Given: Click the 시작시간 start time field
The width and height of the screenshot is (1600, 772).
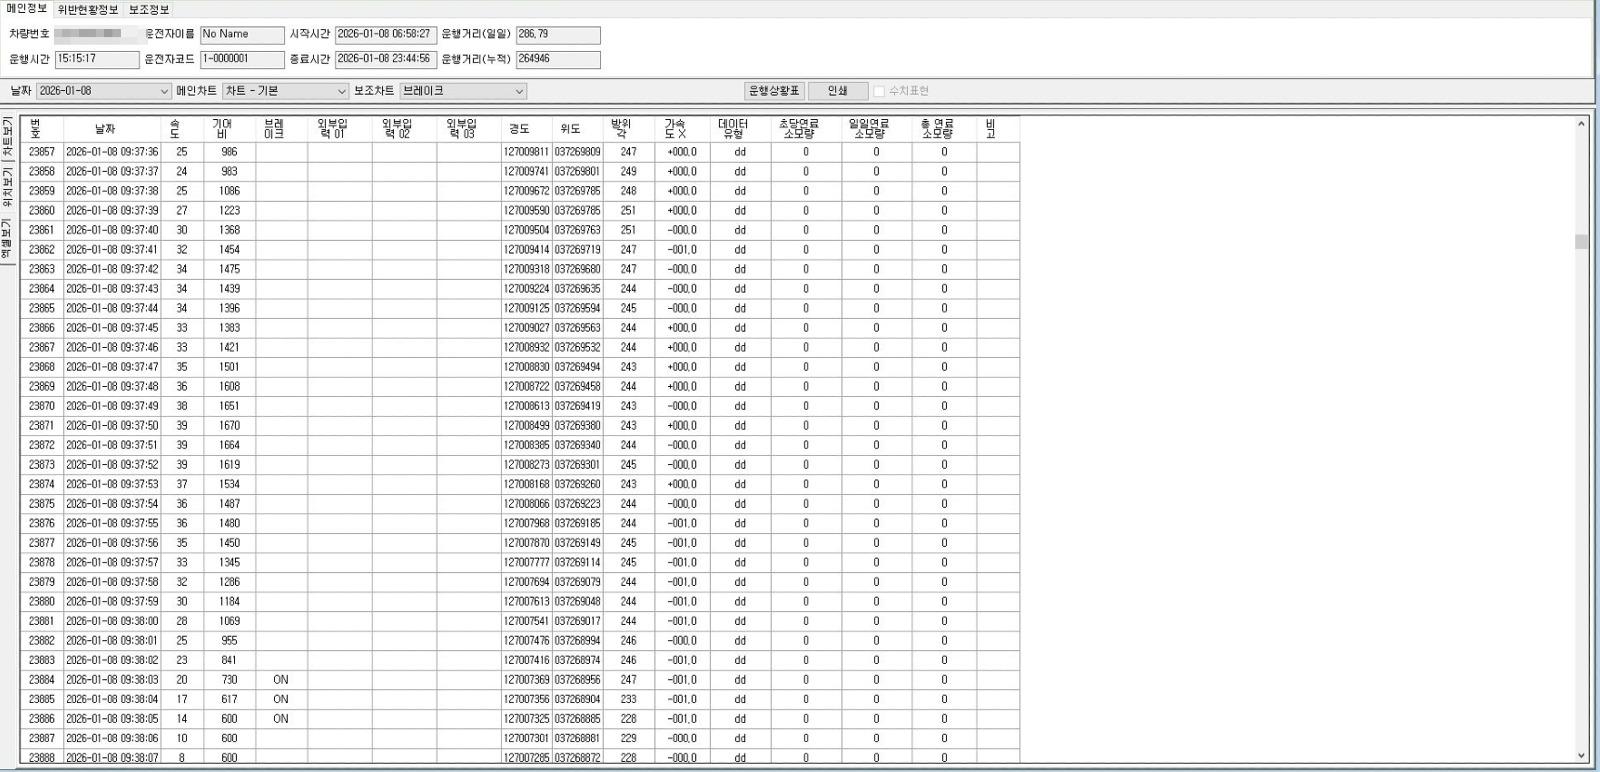Looking at the screenshot, I should tap(385, 35).
